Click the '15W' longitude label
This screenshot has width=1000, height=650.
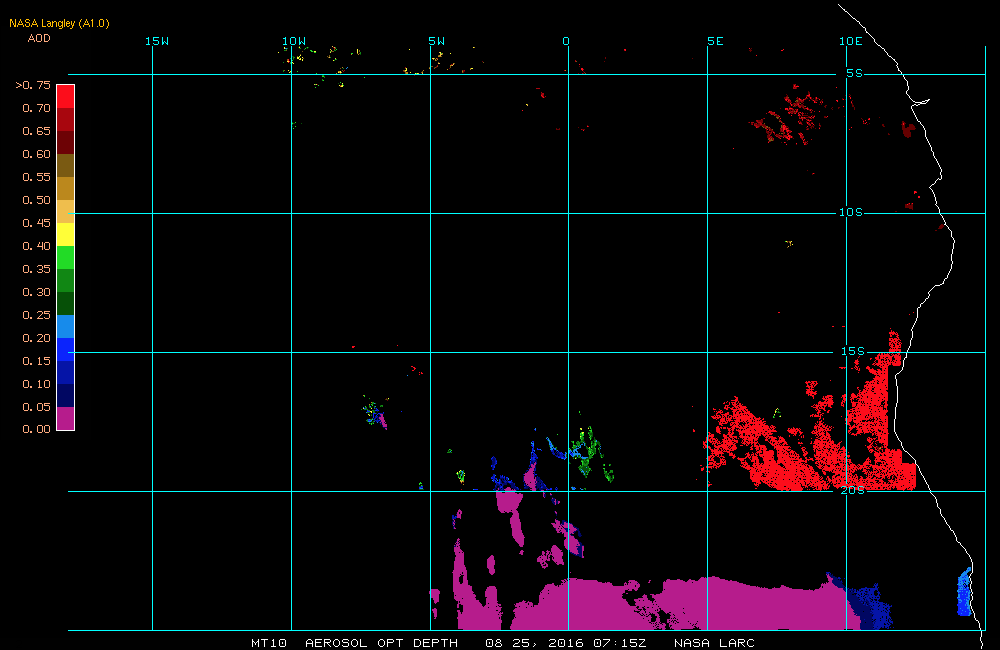(x=157, y=41)
